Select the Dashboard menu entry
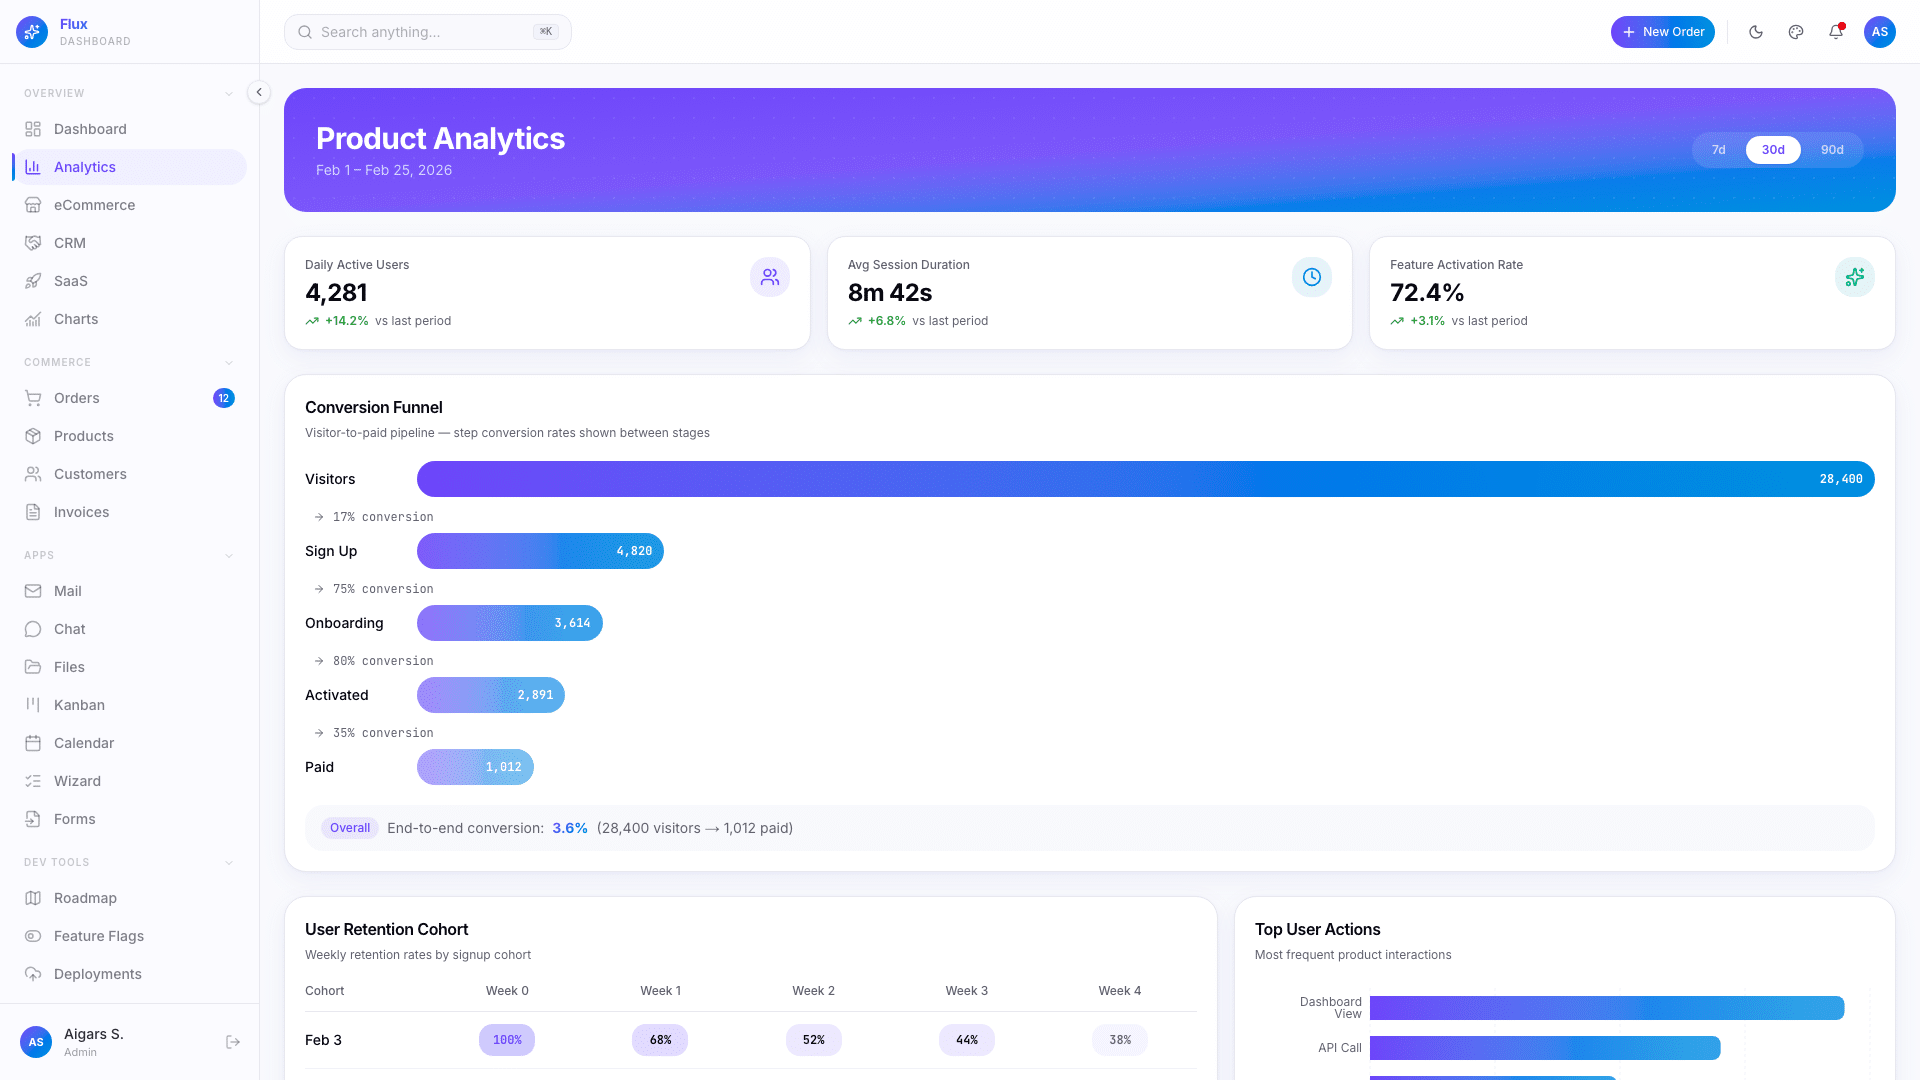Image resolution: width=1920 pixels, height=1080 pixels. click(x=90, y=129)
